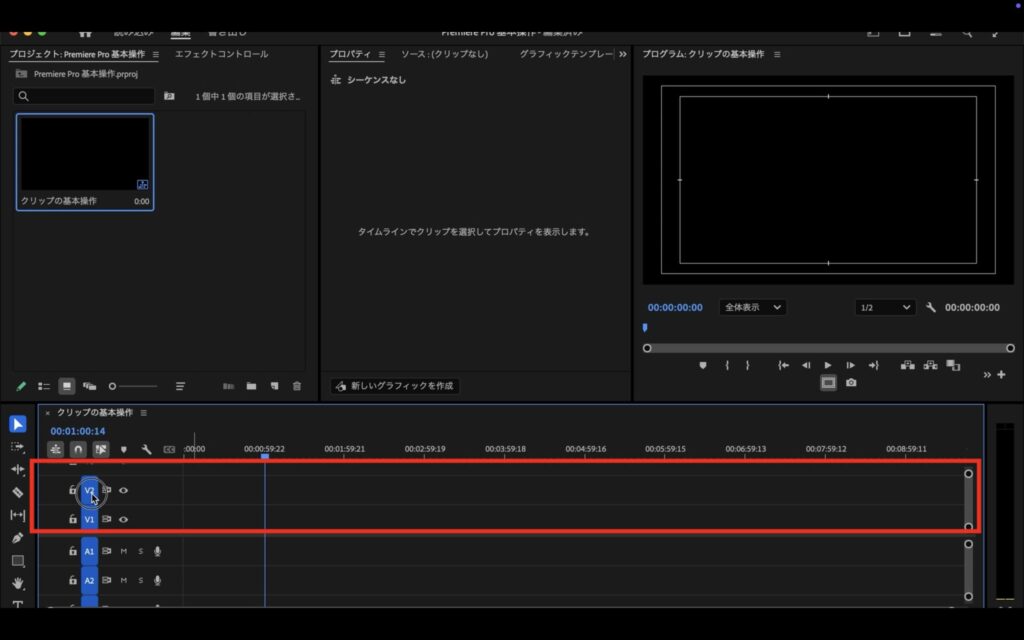Image resolution: width=1024 pixels, height=640 pixels.
Task: Open the Program monitor settings wrench
Action: coord(931,308)
